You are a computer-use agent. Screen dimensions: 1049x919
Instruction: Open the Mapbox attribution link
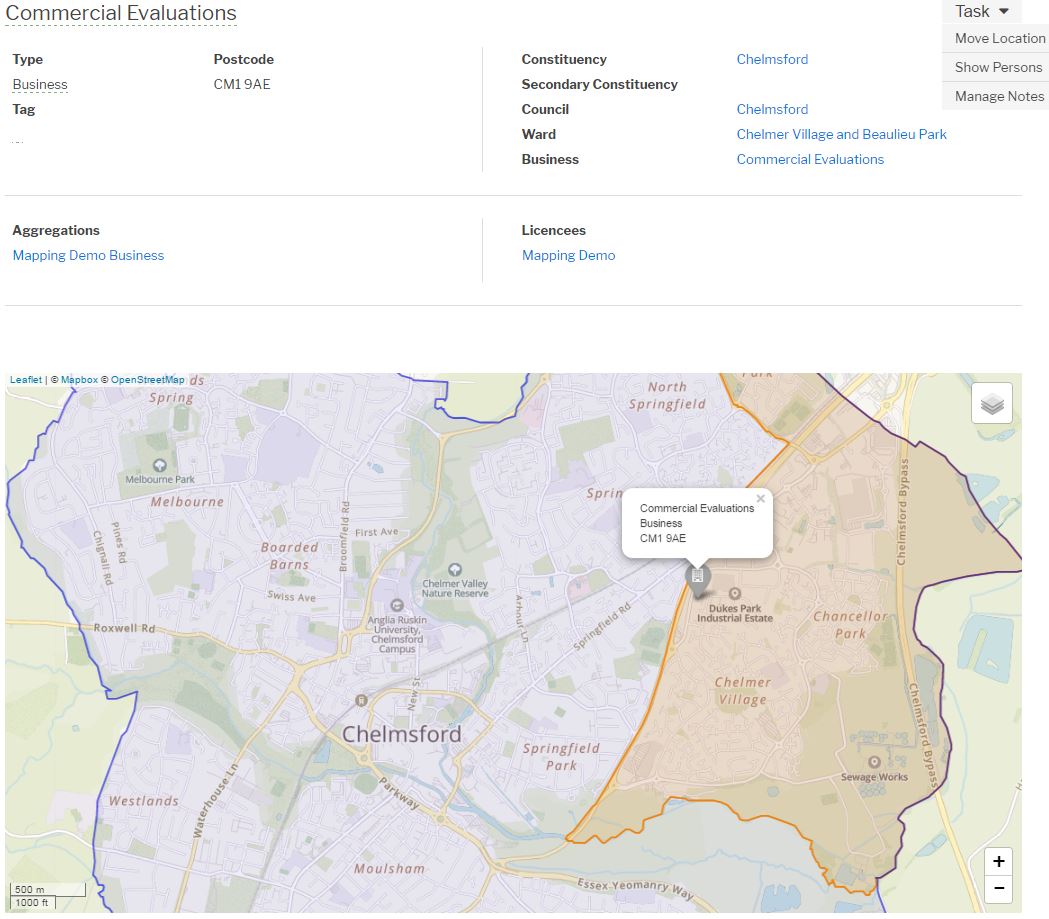coord(79,379)
